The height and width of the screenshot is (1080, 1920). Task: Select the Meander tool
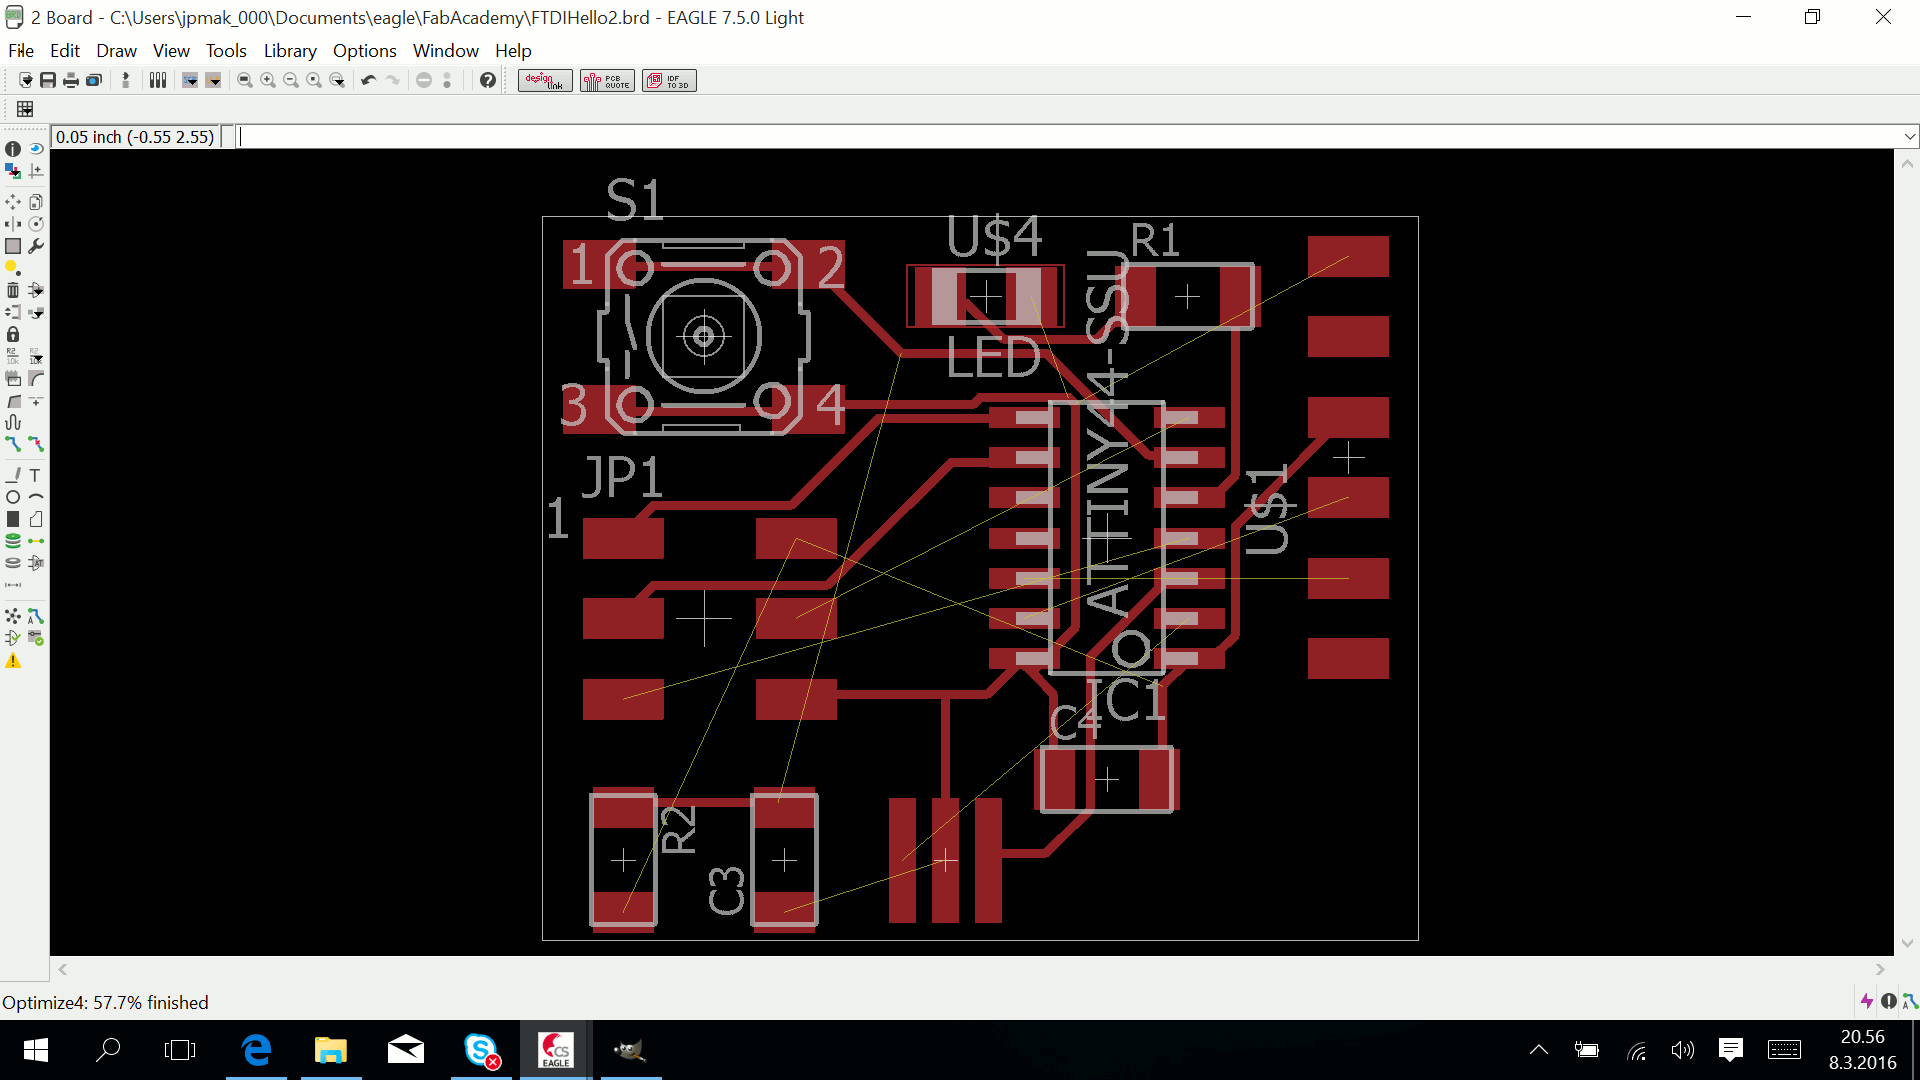pos(13,422)
